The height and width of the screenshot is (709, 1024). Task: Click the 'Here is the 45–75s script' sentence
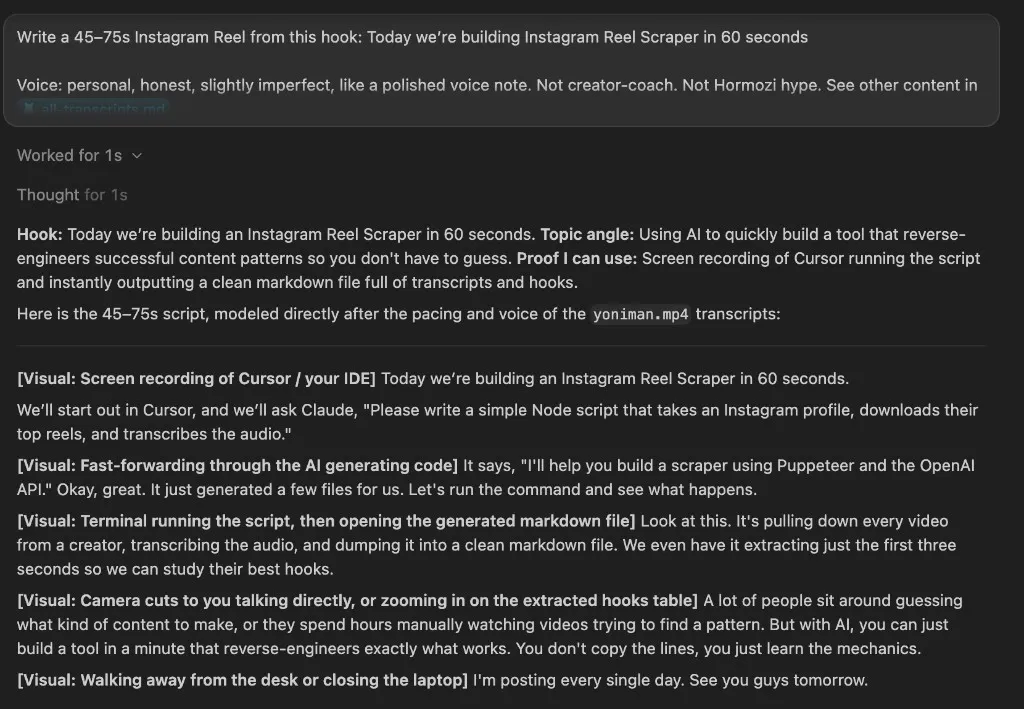point(398,314)
